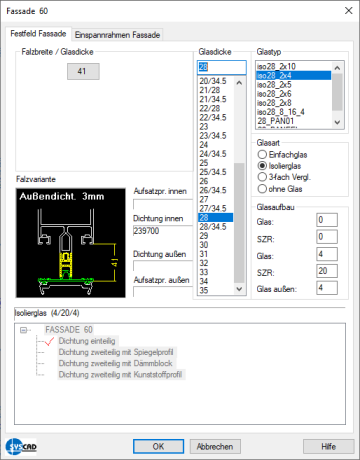Switch to Einspannrahmen Fassade tab
Viewport: 360px width, 460px height.
click(x=117, y=35)
